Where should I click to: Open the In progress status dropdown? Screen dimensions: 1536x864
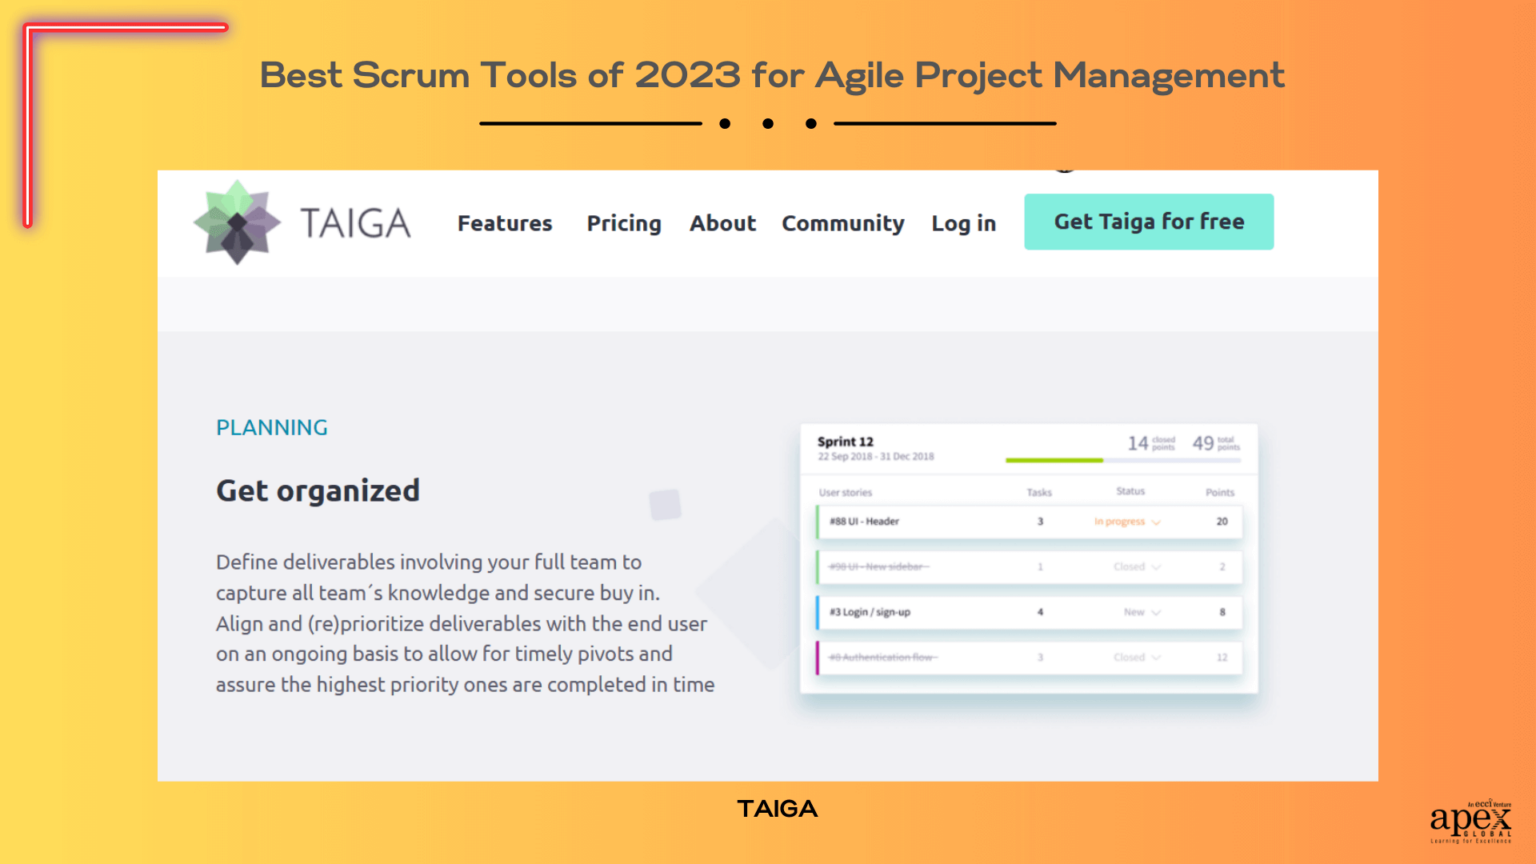point(1127,521)
